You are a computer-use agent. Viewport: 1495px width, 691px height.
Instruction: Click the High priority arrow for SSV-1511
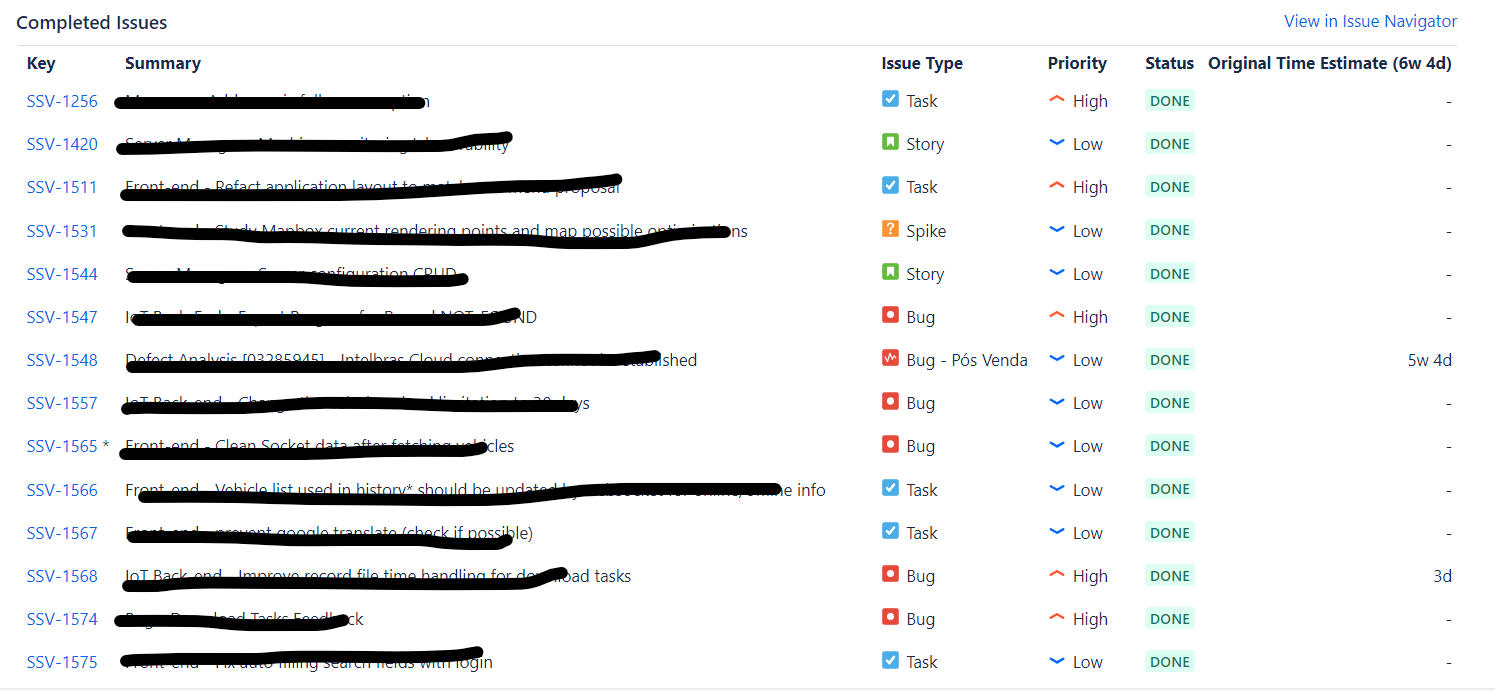coord(1057,185)
